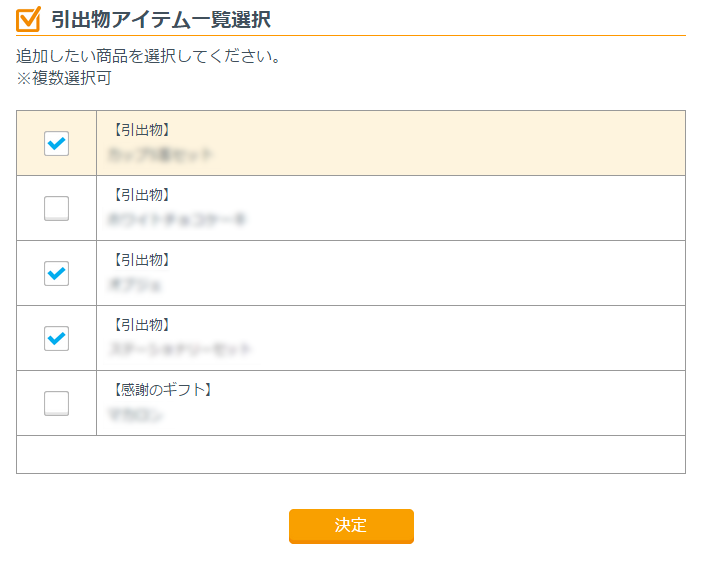The width and height of the screenshot is (701, 567).
Task: Select the blurred item name in the second row
Action: pos(176,219)
